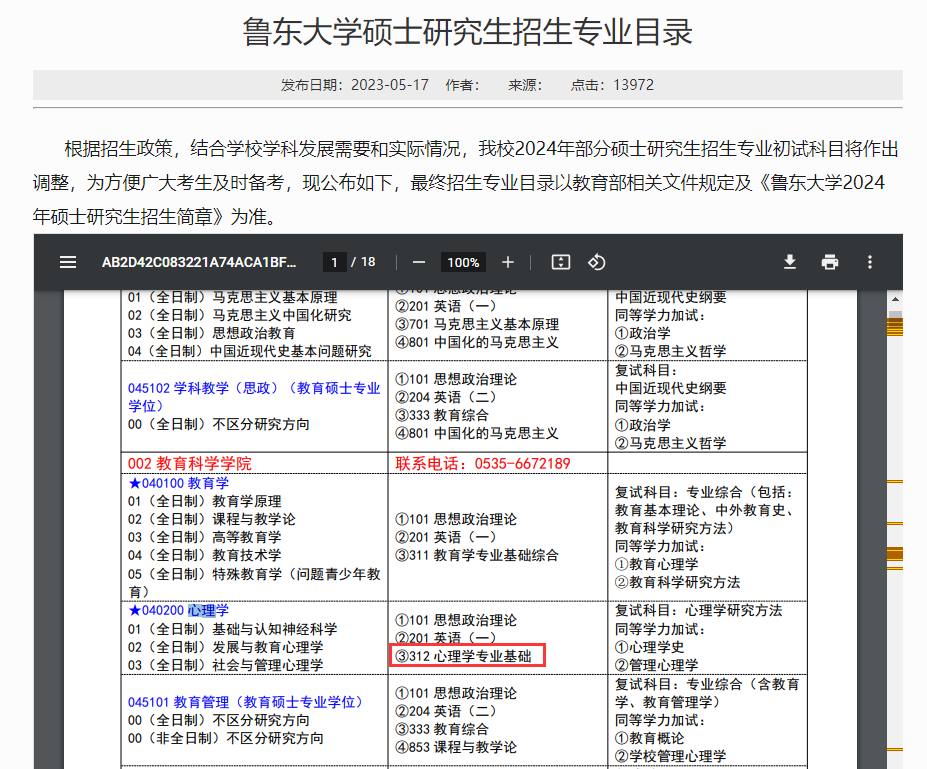Click ②教育科学研究方法 text
The width and height of the screenshot is (927, 769).
click(x=678, y=583)
